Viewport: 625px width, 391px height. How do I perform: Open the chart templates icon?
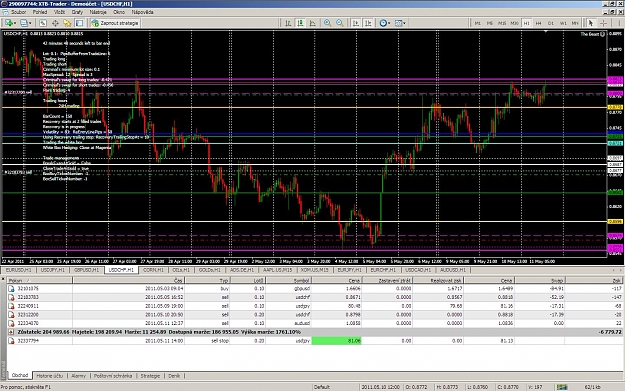click(398, 23)
